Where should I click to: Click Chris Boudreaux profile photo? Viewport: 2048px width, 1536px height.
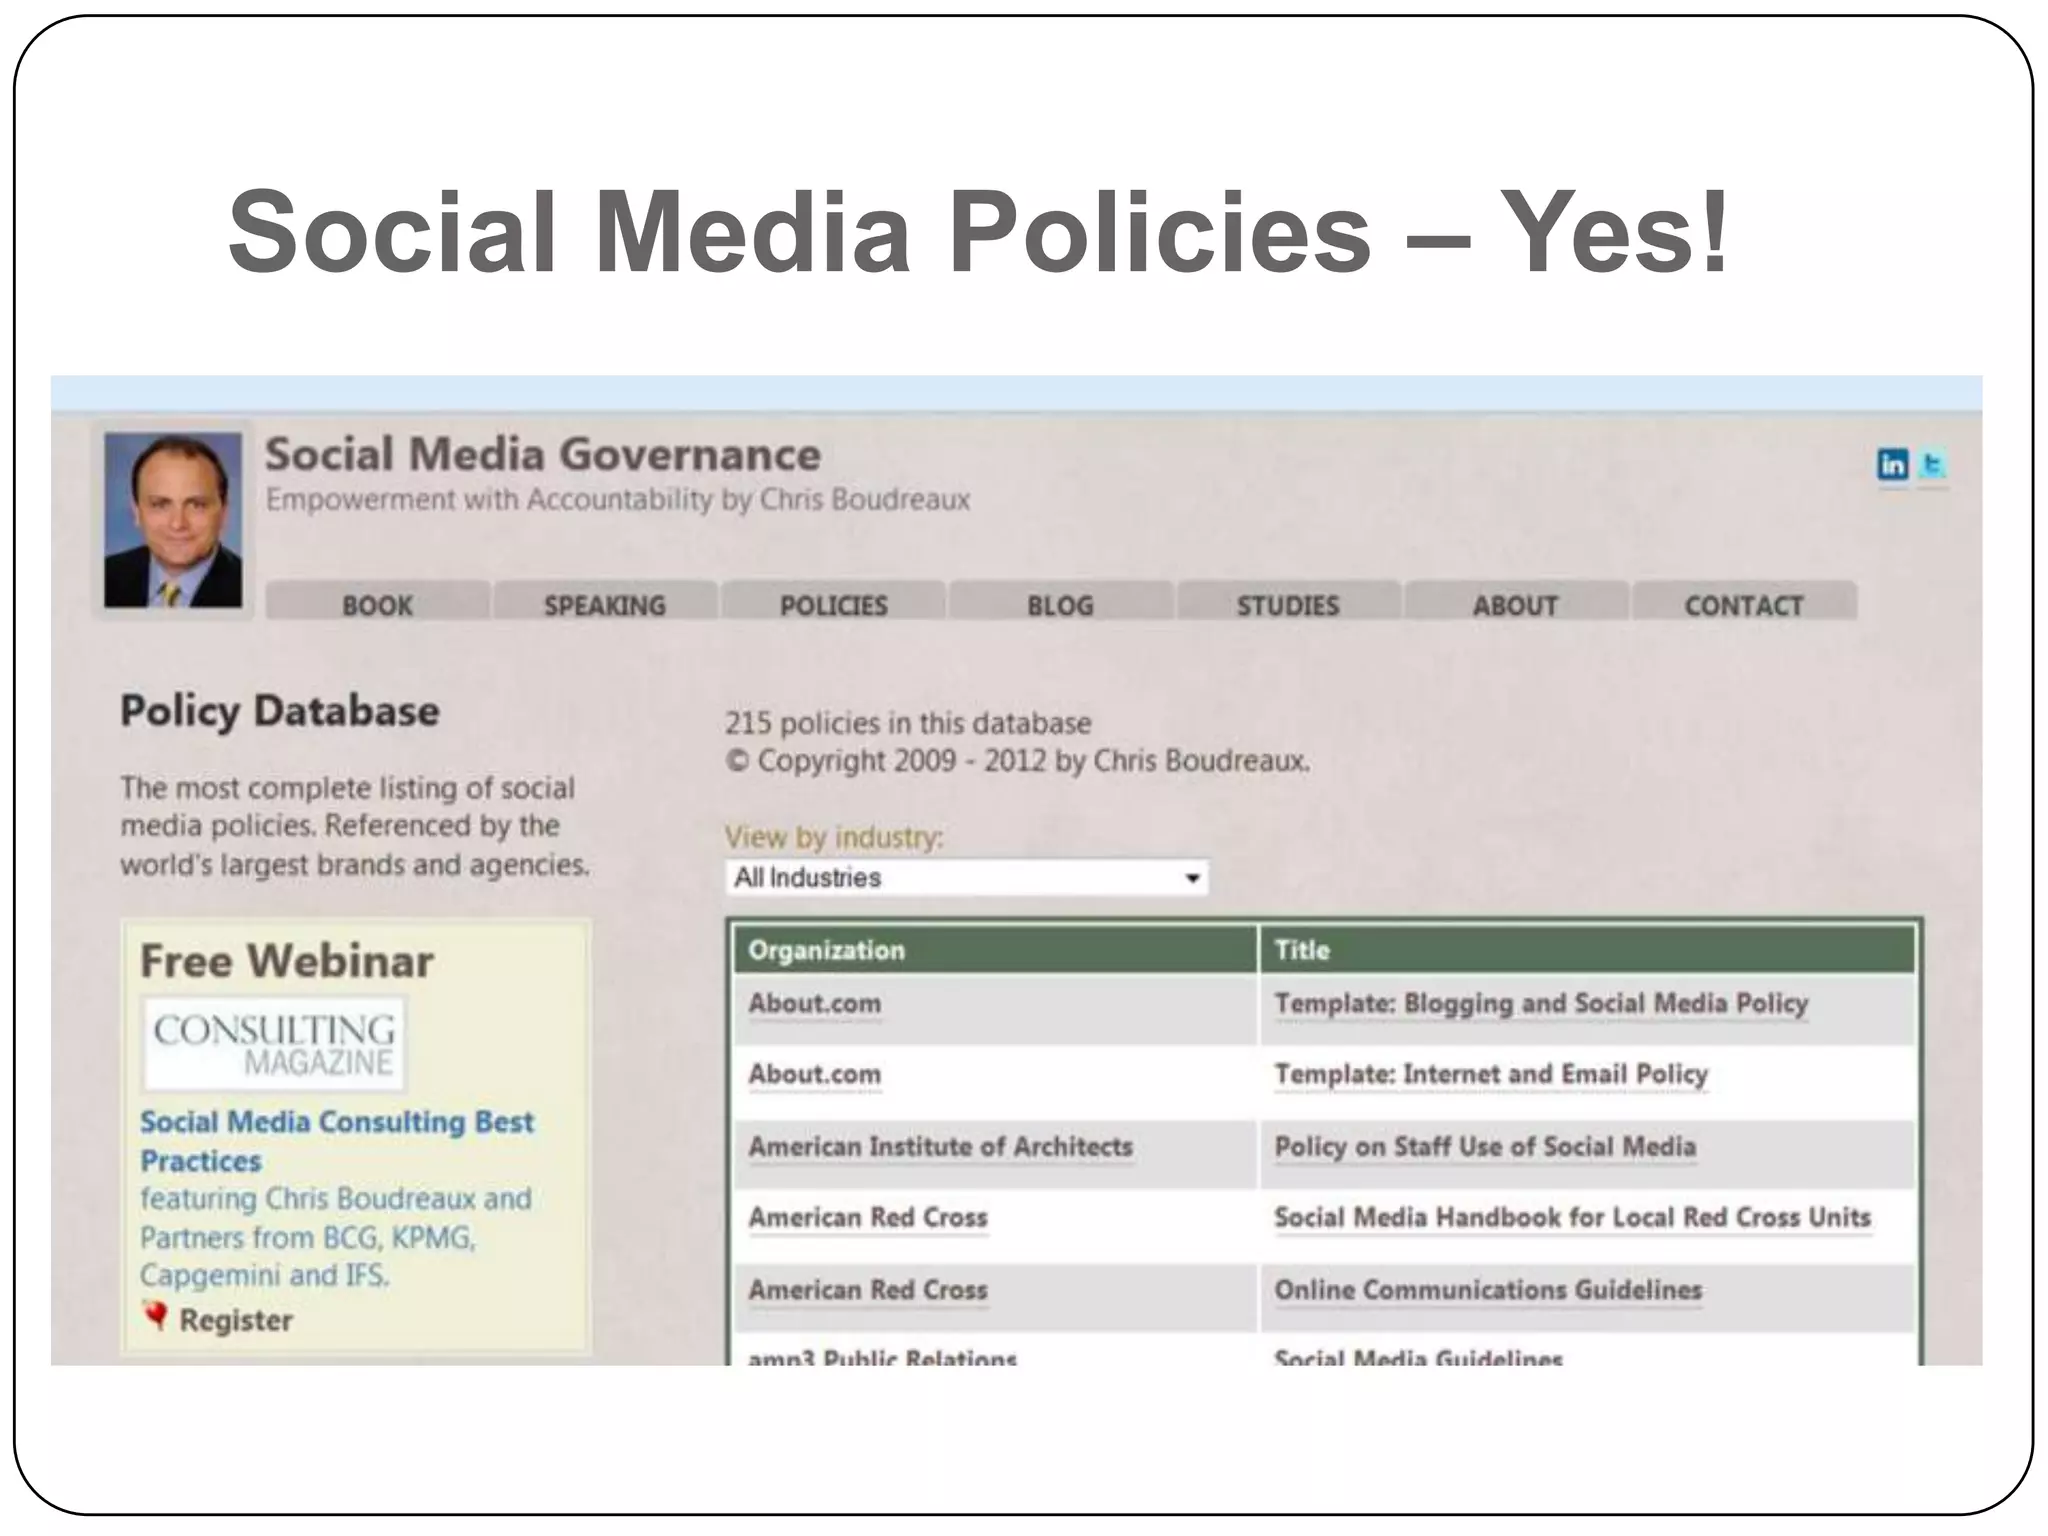(x=174, y=520)
